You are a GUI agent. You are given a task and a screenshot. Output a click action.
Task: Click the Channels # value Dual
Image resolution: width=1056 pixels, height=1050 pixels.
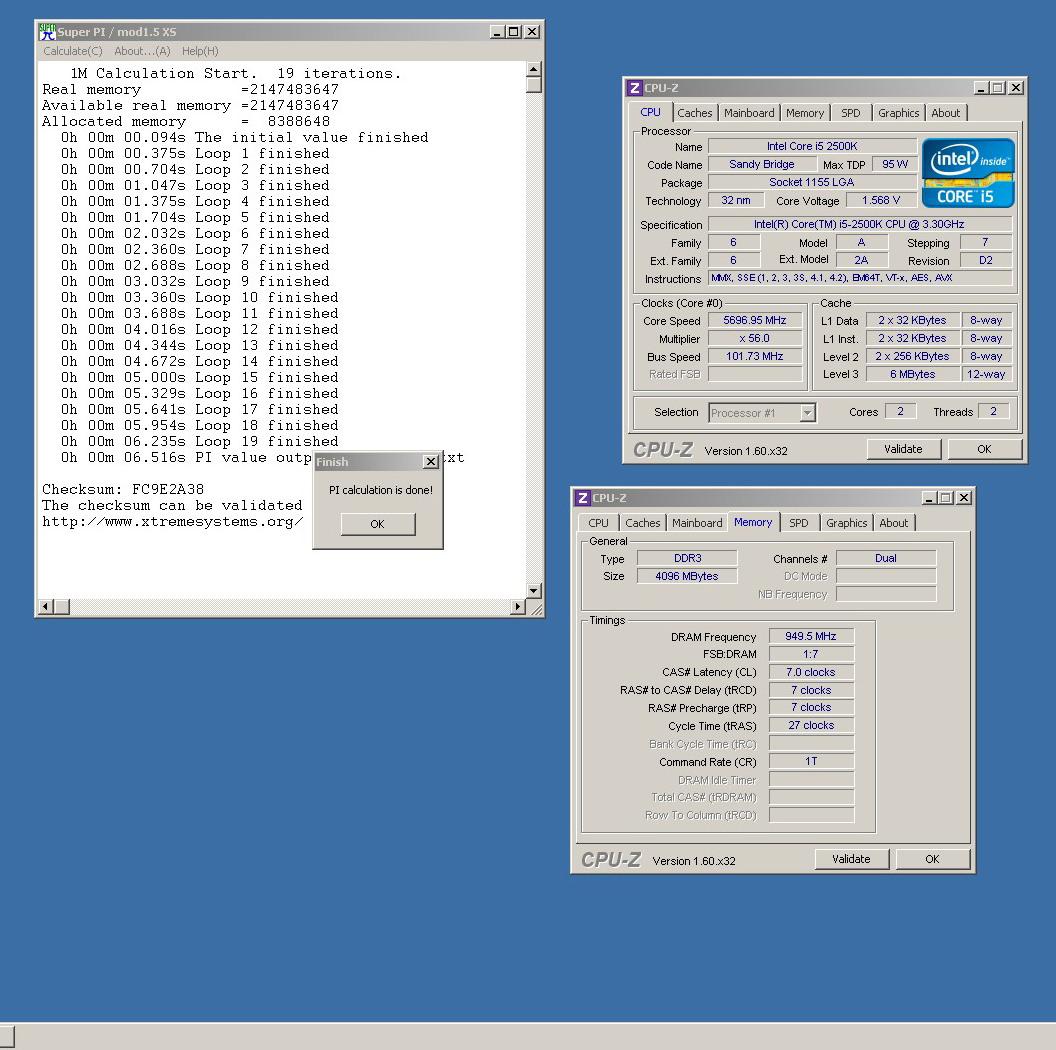coord(886,558)
